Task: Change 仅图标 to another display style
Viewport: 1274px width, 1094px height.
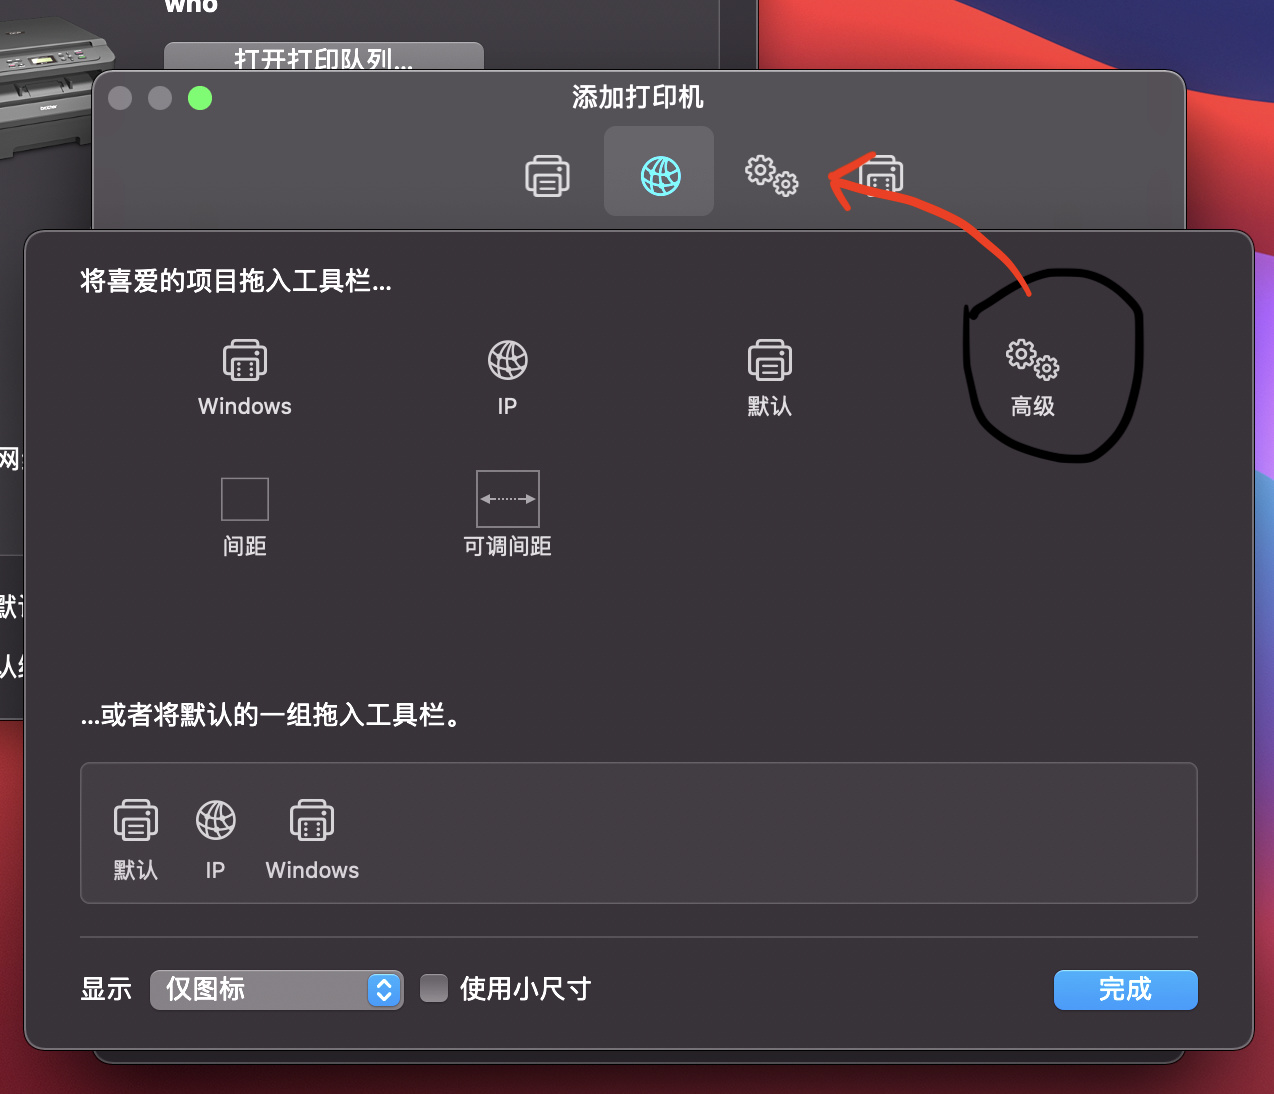Action: coord(276,989)
